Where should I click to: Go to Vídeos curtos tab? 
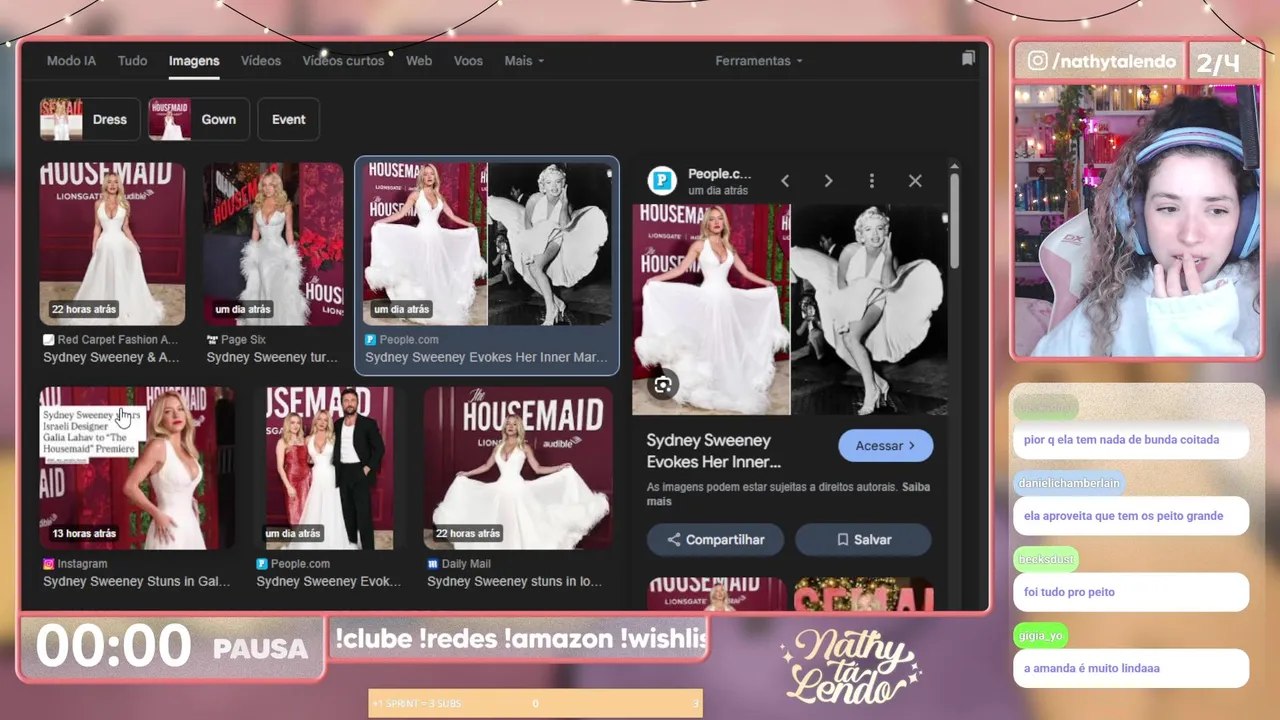tap(343, 61)
